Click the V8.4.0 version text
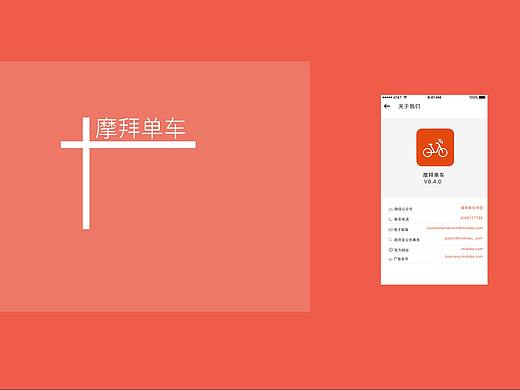 pos(433,182)
